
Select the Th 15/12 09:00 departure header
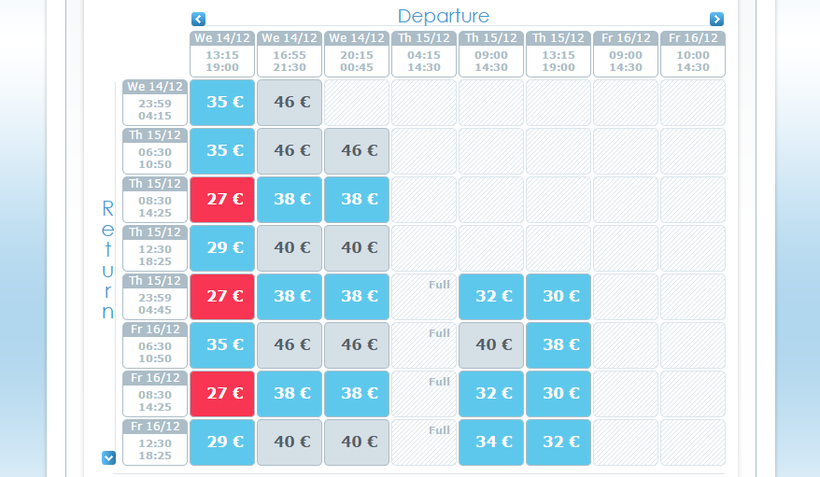point(491,54)
